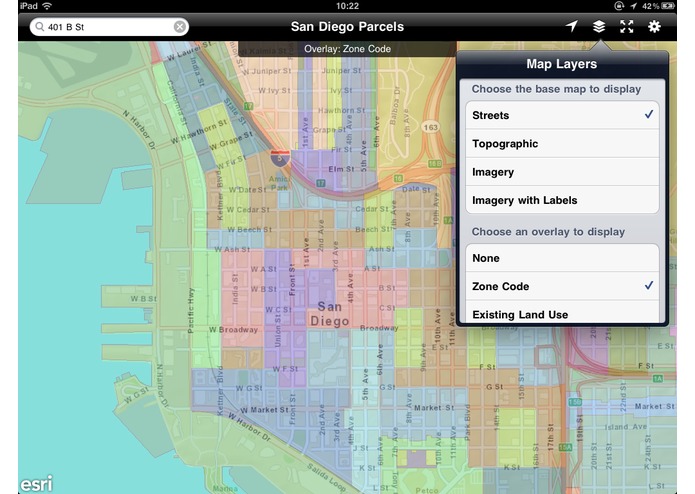Tap the Salida Loop label

(x=327, y=477)
